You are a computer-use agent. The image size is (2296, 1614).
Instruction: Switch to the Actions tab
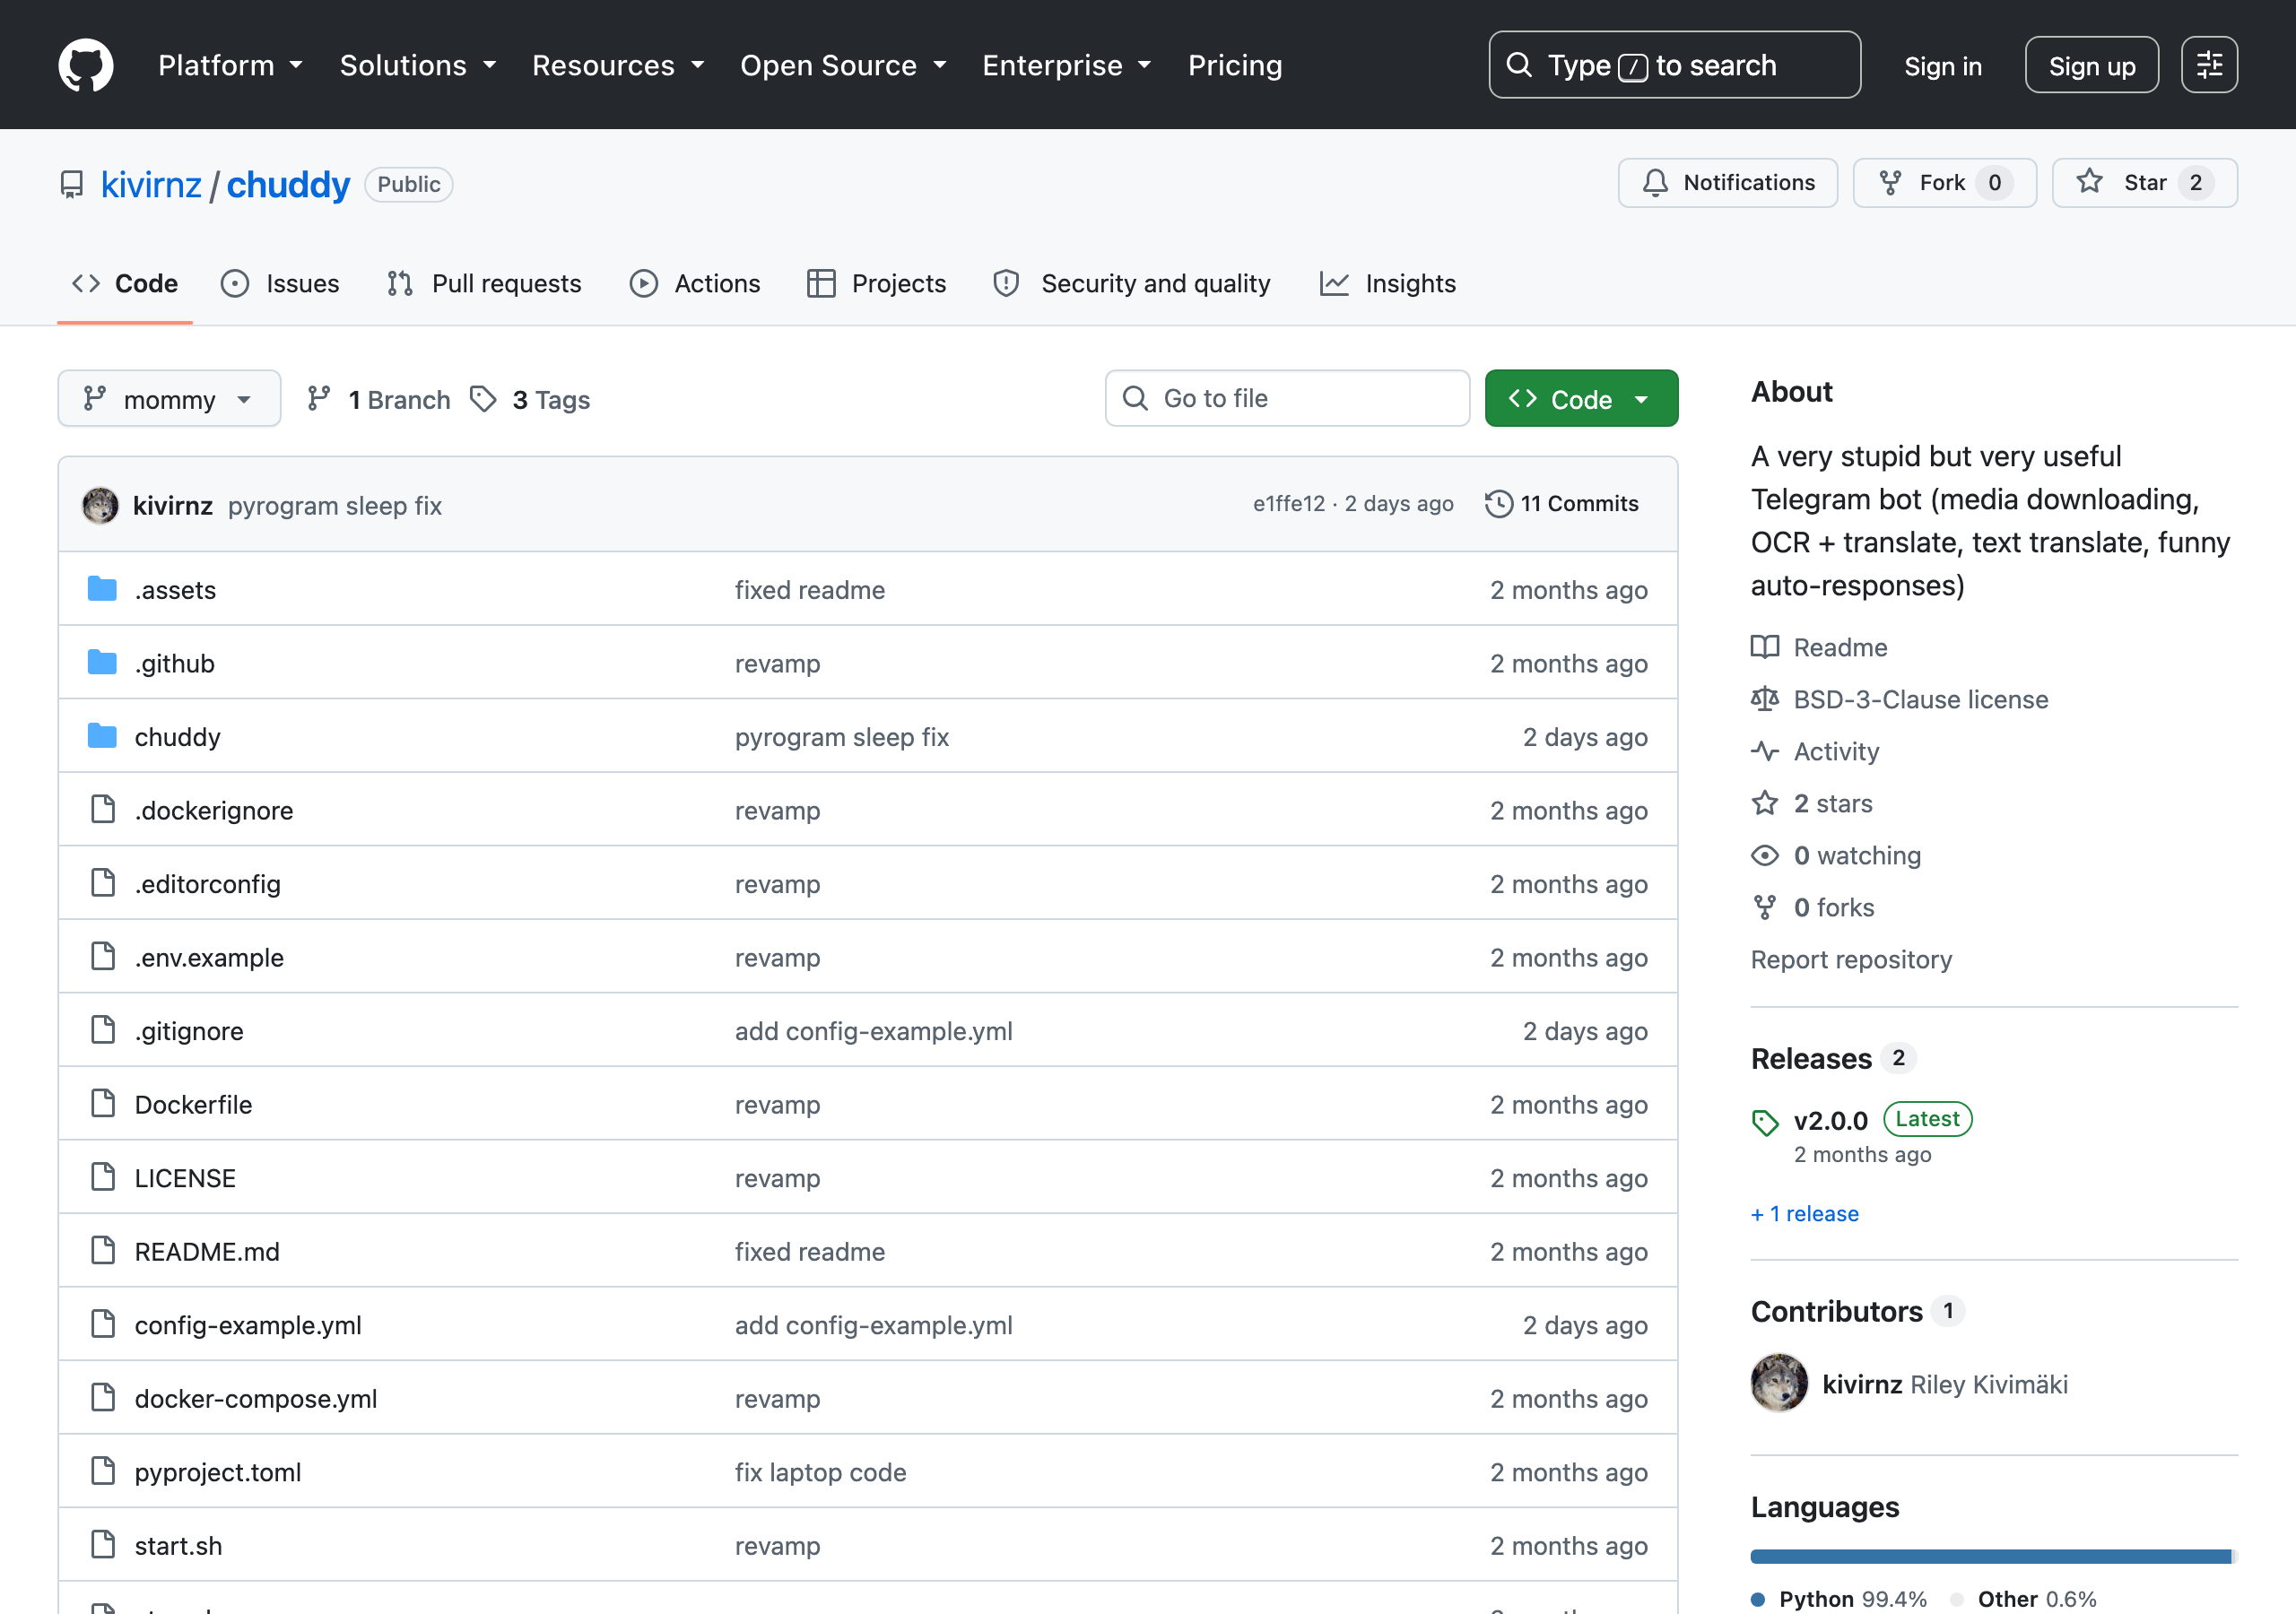tap(695, 284)
